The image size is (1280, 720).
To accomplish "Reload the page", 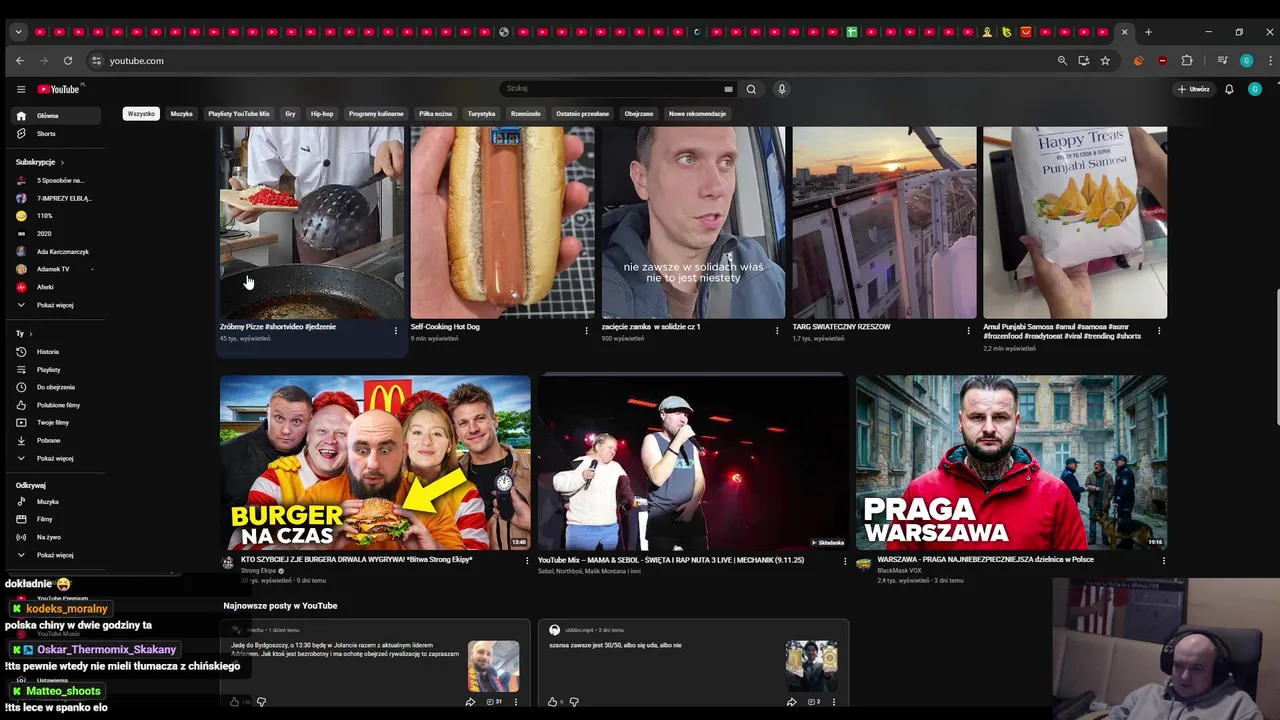I will click(x=68, y=61).
